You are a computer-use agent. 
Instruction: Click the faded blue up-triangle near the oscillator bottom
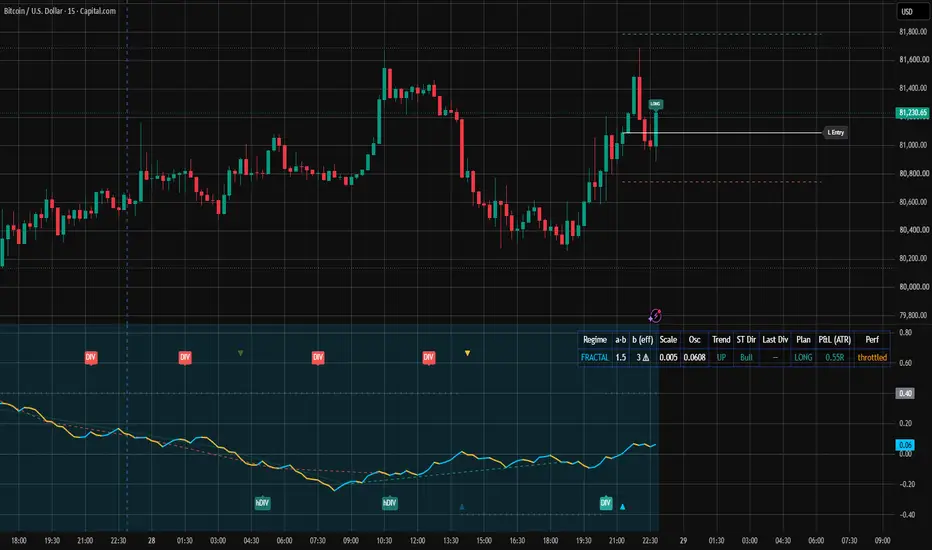(462, 507)
